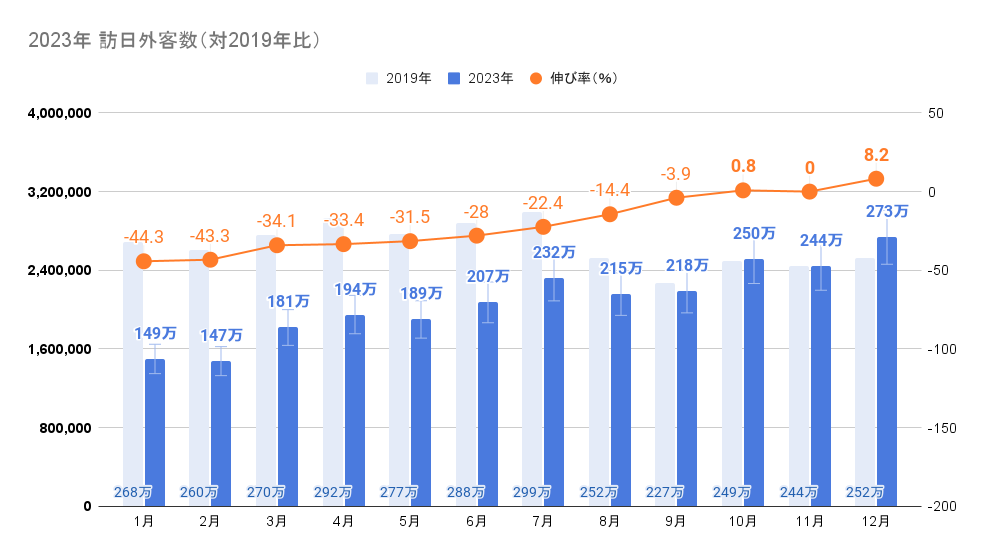985x557 pixels.
Task: Click the 268万 label at bar base
Action: pos(133,492)
